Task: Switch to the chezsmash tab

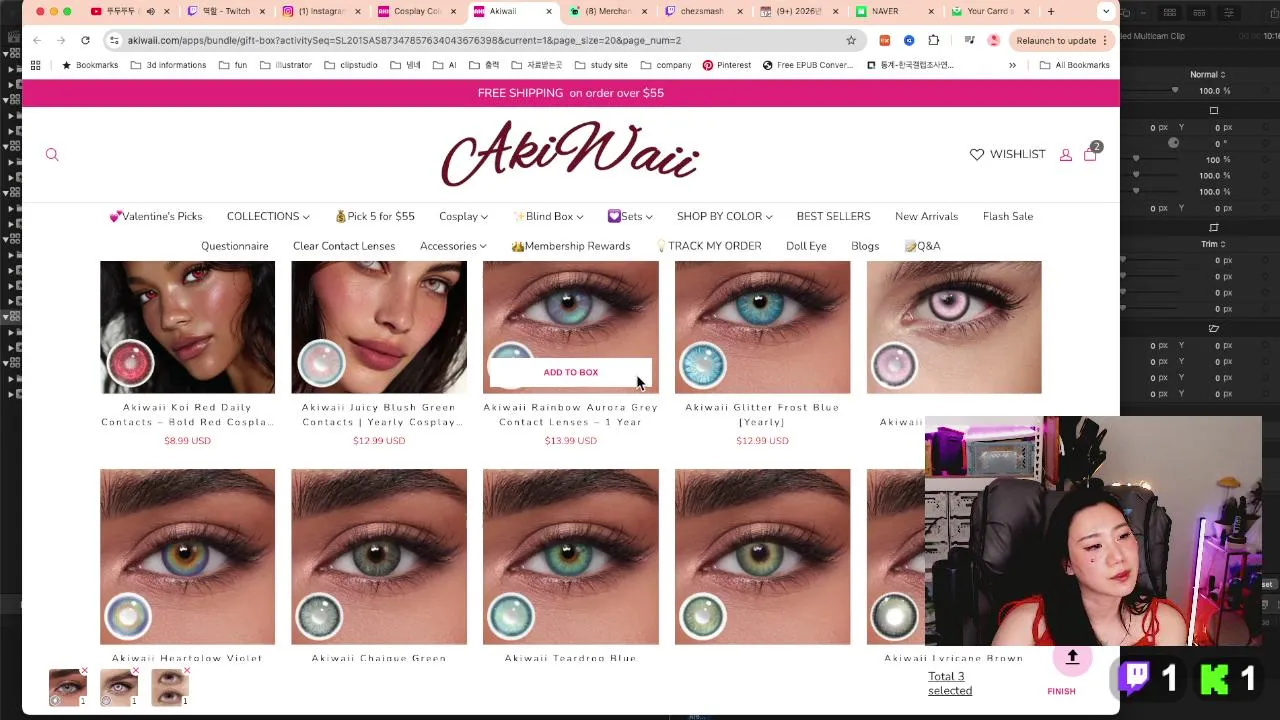Action: tap(703, 11)
